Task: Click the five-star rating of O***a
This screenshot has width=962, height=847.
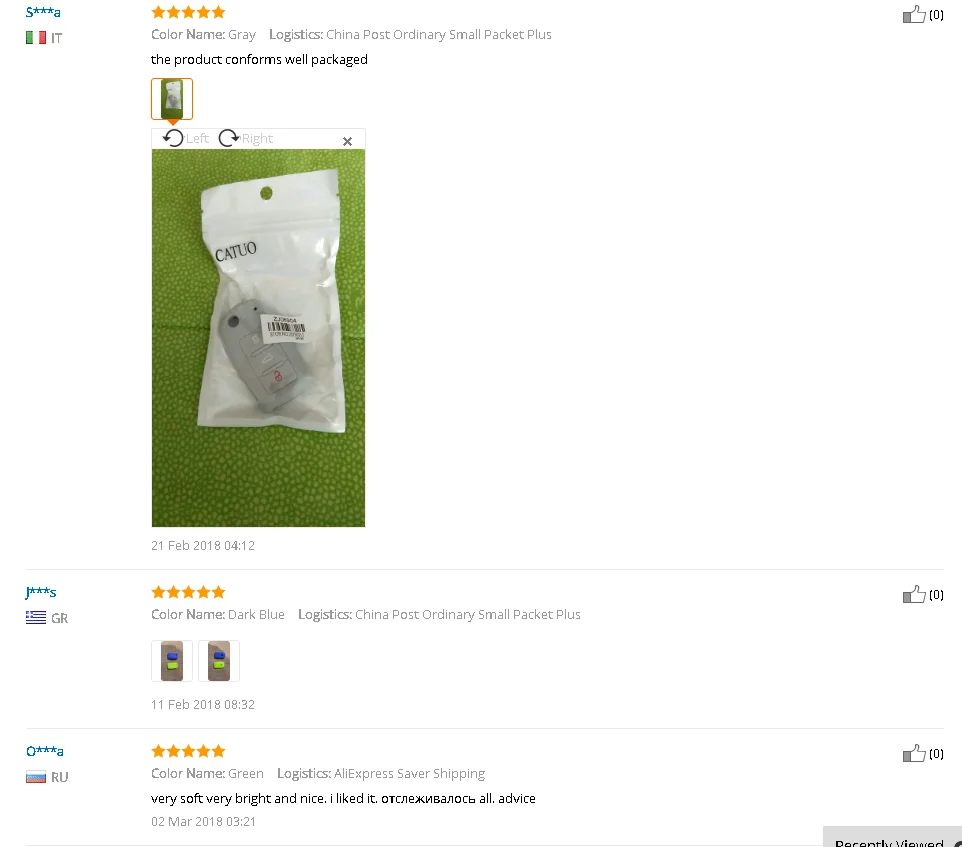Action: pyautogui.click(x=188, y=751)
